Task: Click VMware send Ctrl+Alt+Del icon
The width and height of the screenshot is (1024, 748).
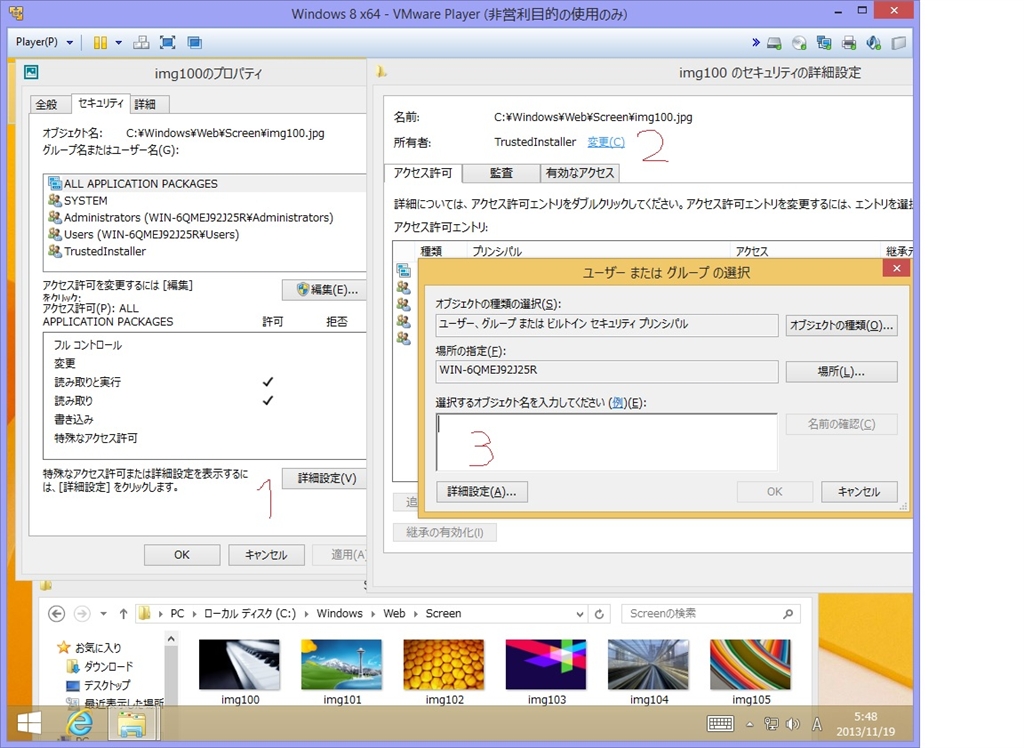Action: click(x=141, y=43)
